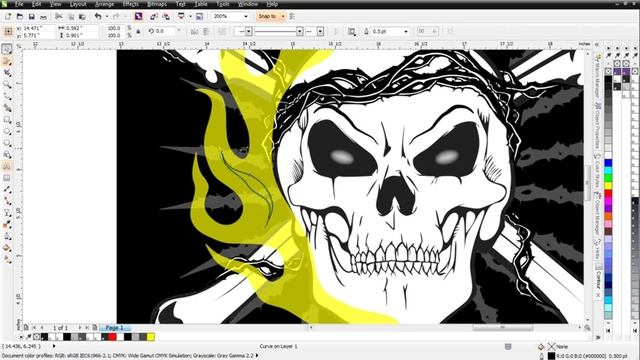Add a page after with page icon
The image size is (640, 360).
click(95, 328)
